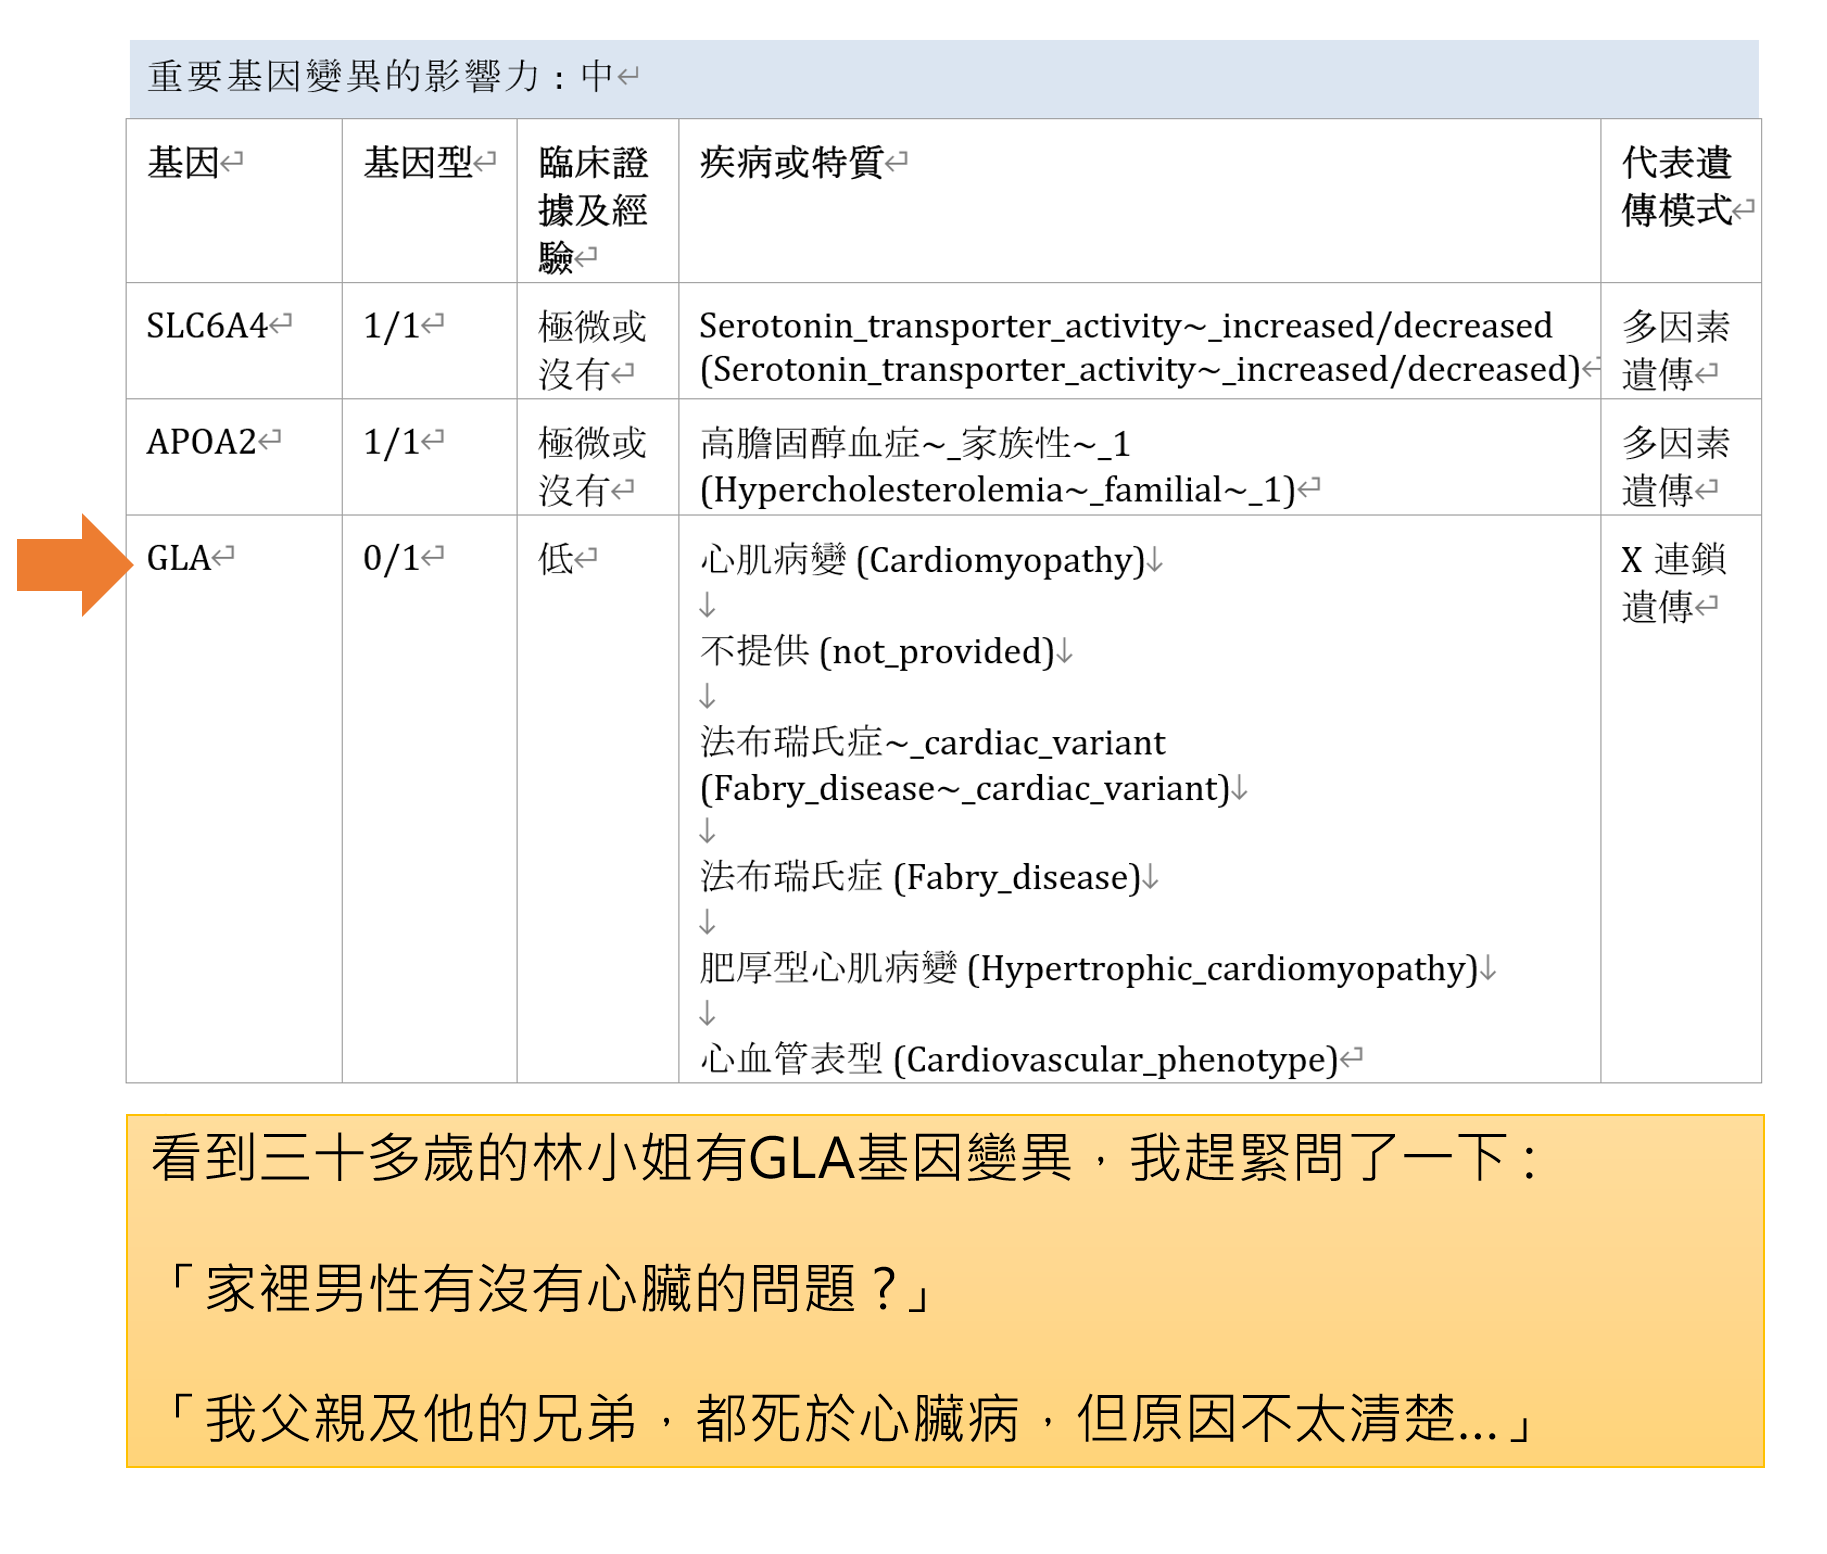Click the column header 代表遺傳模式

[1677, 186]
